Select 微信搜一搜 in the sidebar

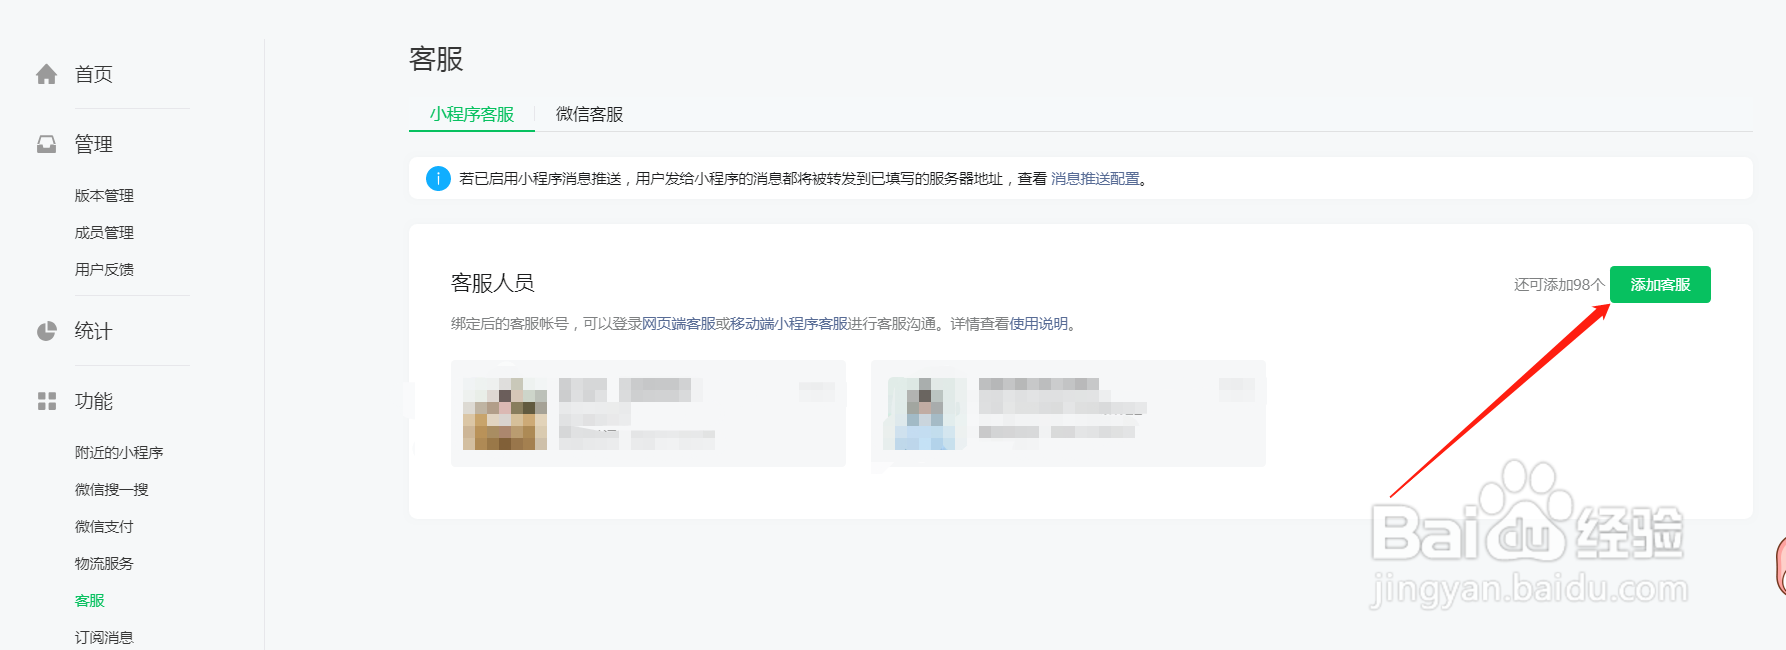[112, 489]
